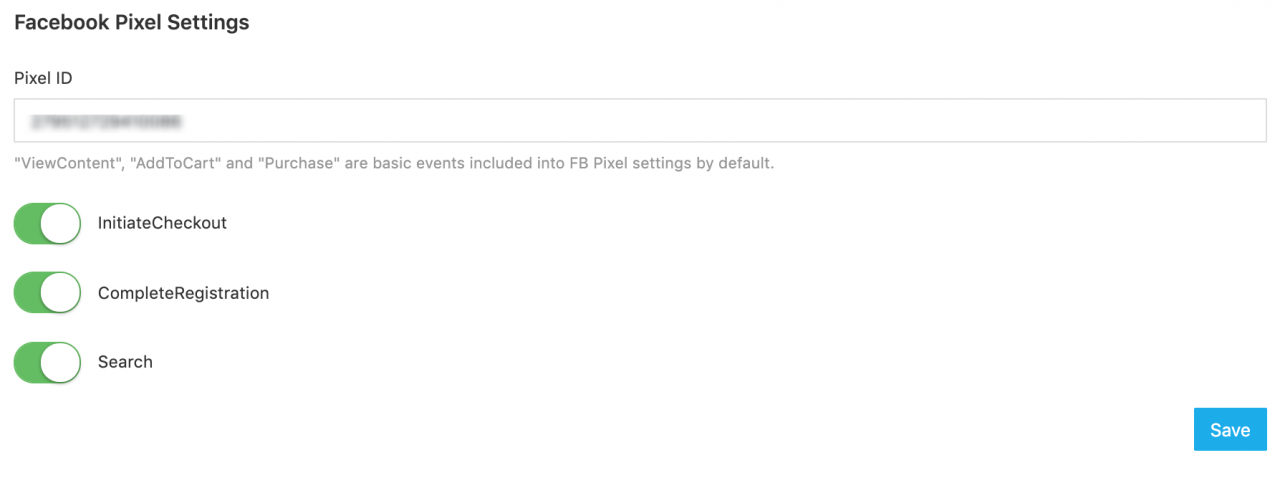Image resolution: width=1280 pixels, height=478 pixels.
Task: Click the CompleteRegistration label text
Action: [x=183, y=293]
